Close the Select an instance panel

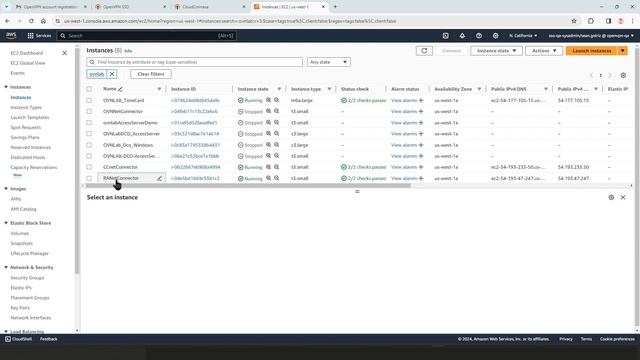[x=623, y=197]
